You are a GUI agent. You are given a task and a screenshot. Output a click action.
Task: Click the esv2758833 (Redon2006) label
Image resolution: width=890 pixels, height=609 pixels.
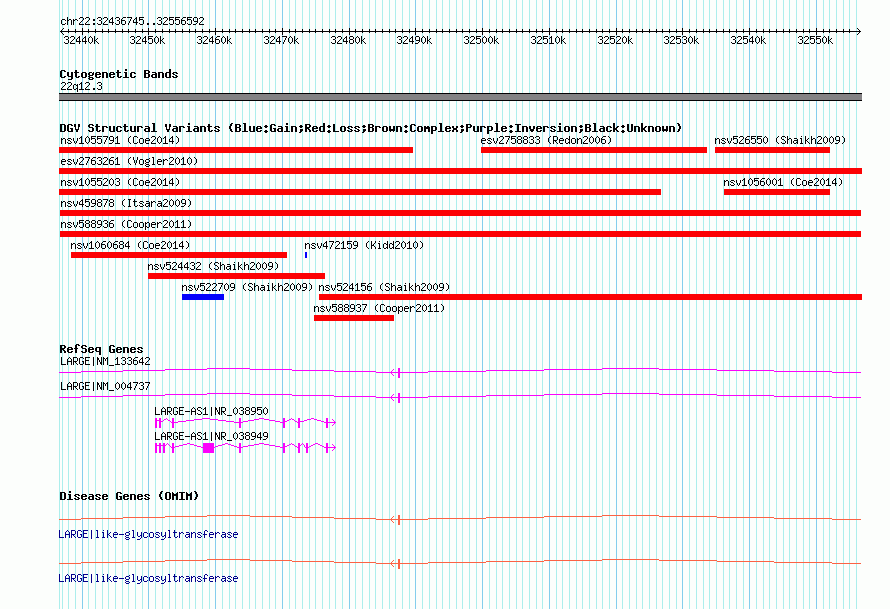point(546,140)
